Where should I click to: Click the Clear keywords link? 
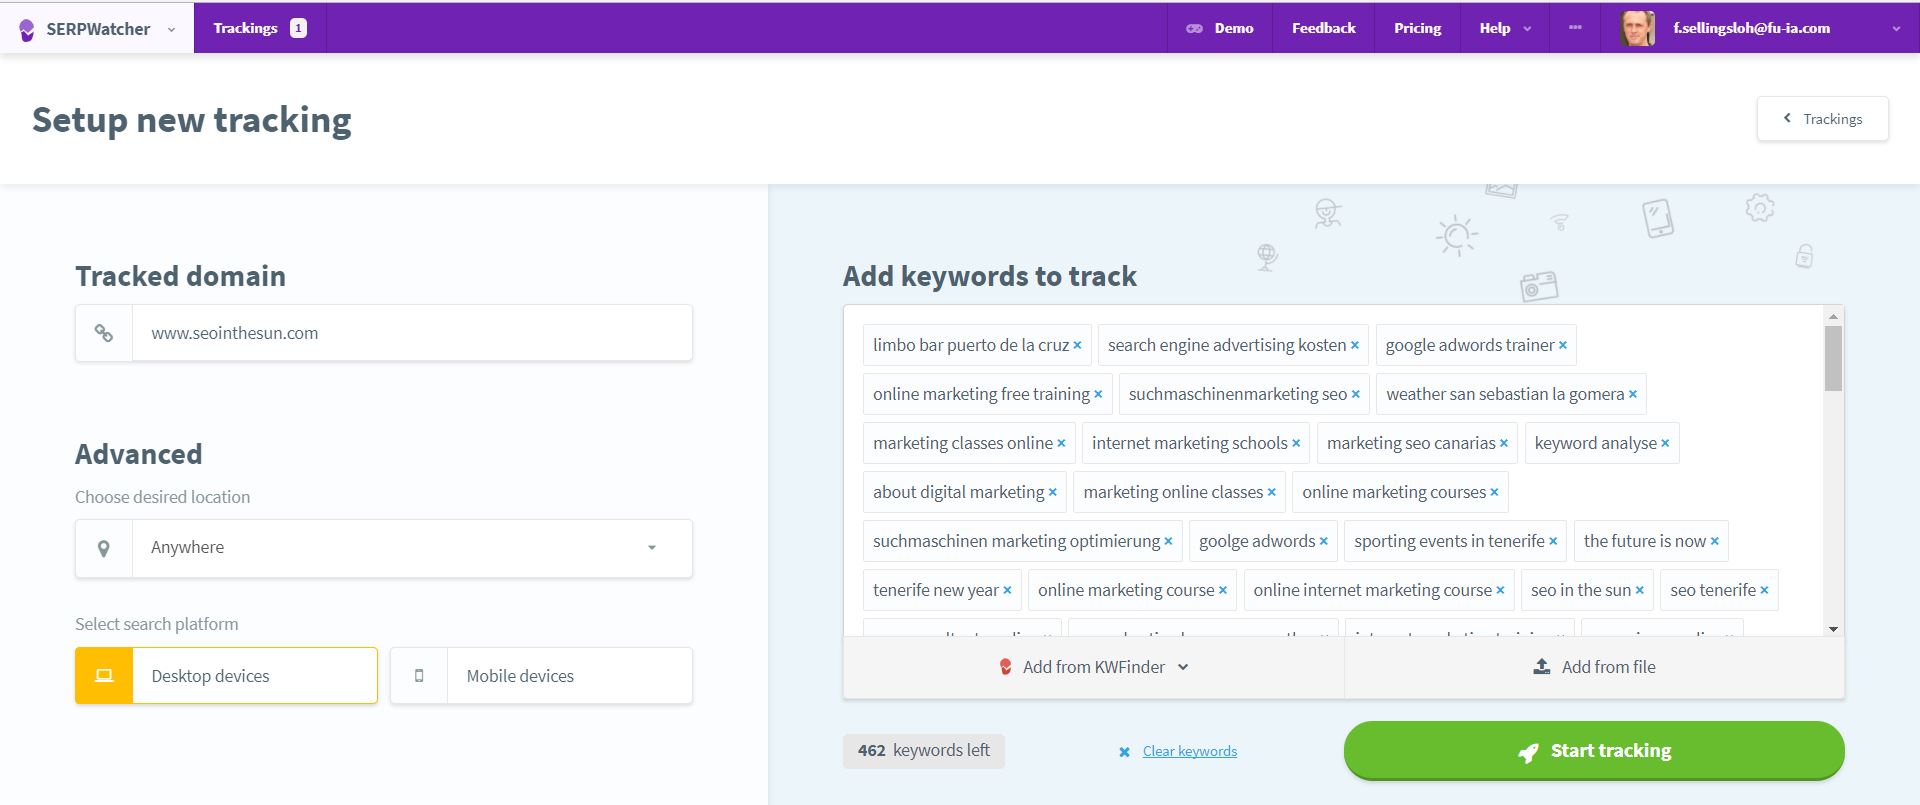pos(1189,751)
